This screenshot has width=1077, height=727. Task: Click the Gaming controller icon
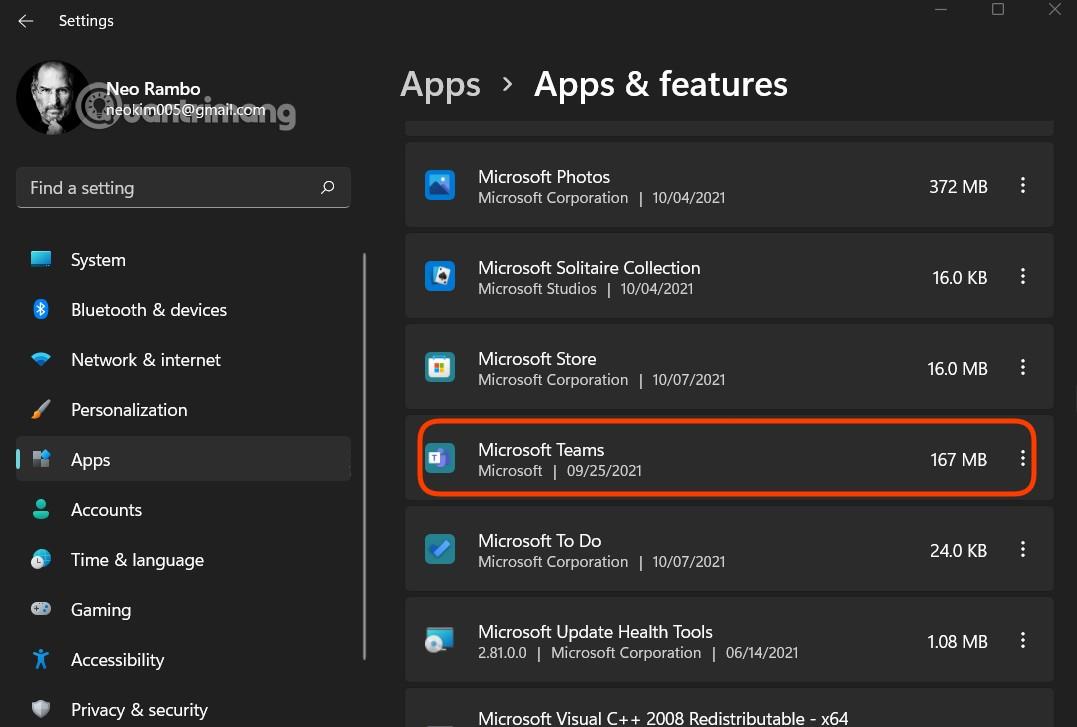41,609
